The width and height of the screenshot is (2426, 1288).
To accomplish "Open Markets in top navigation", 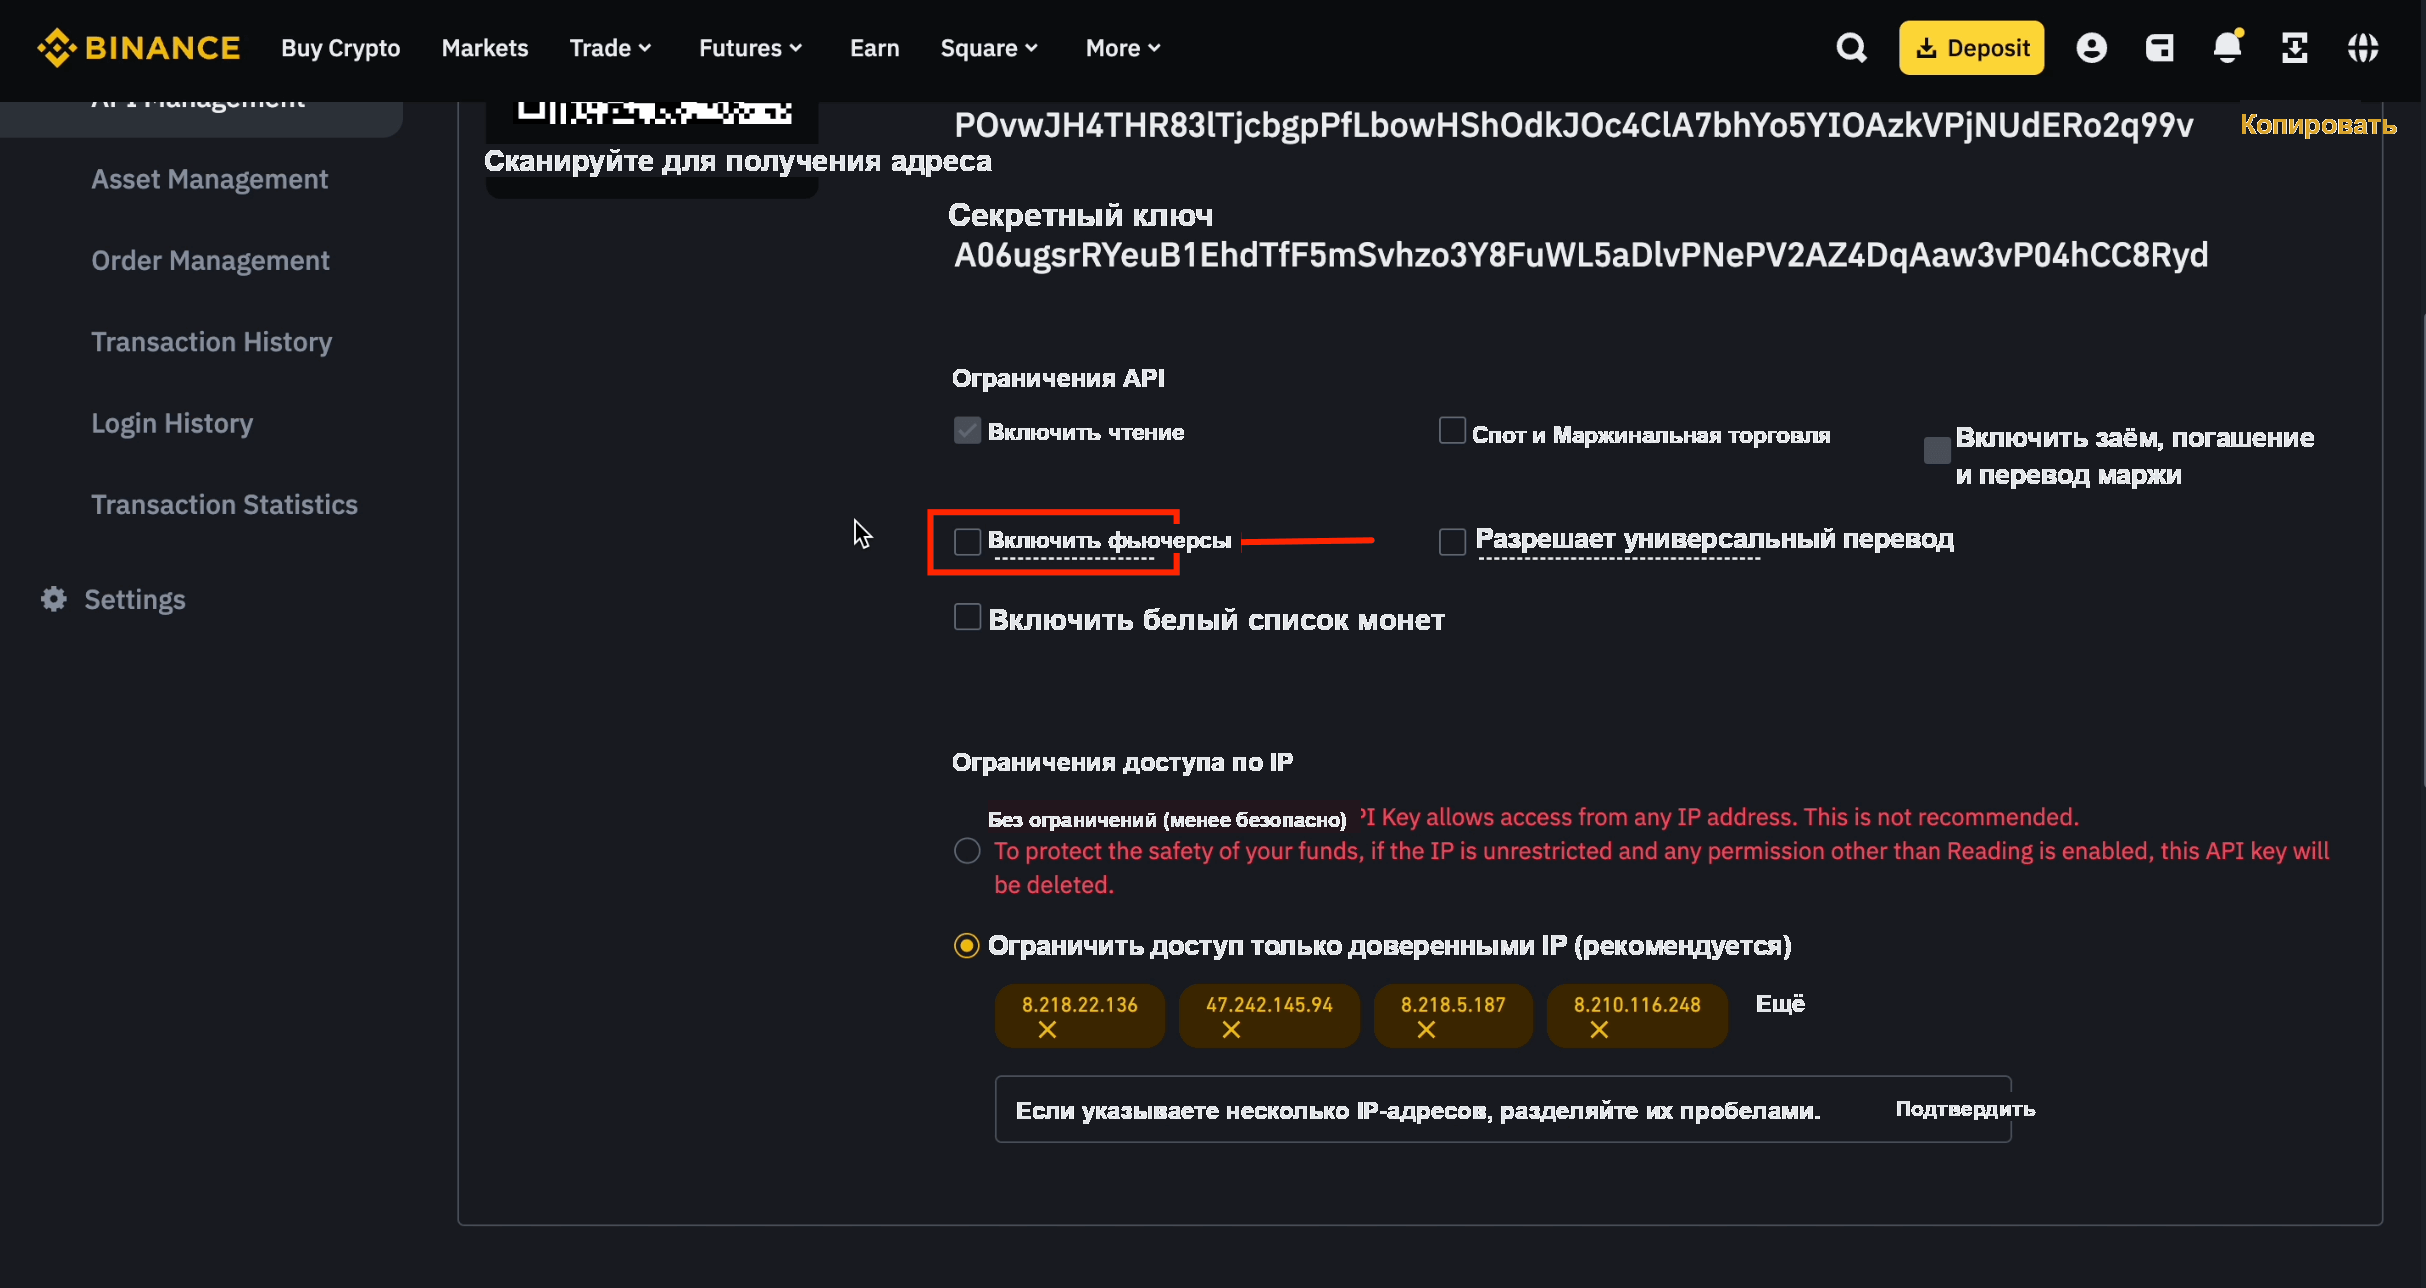I will tap(484, 48).
